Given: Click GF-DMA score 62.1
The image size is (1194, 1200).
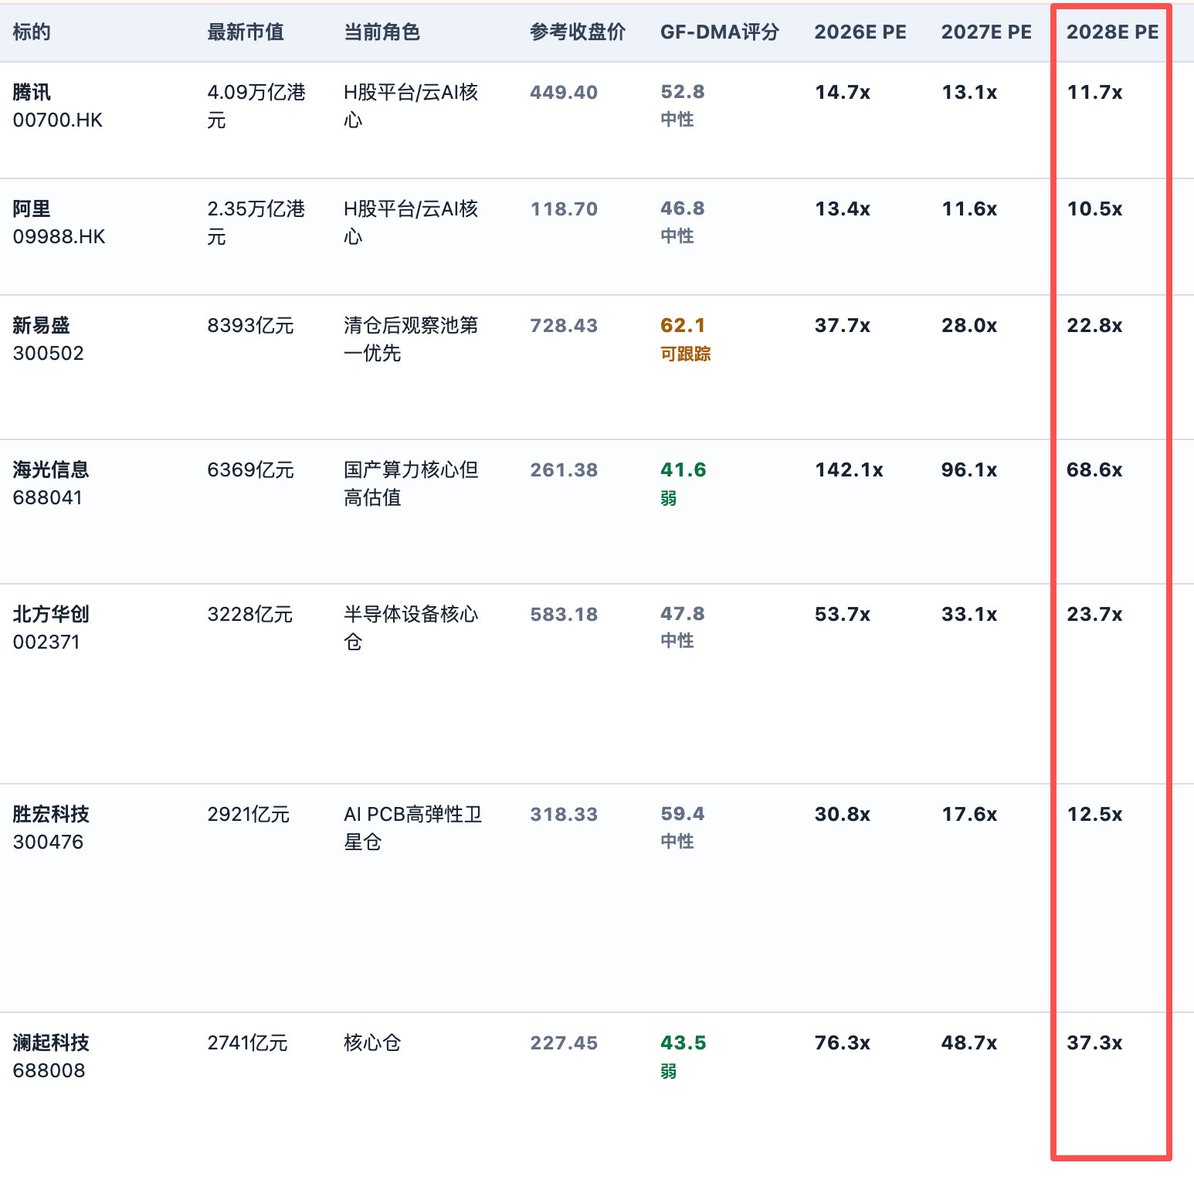Looking at the screenshot, I should (x=683, y=325).
